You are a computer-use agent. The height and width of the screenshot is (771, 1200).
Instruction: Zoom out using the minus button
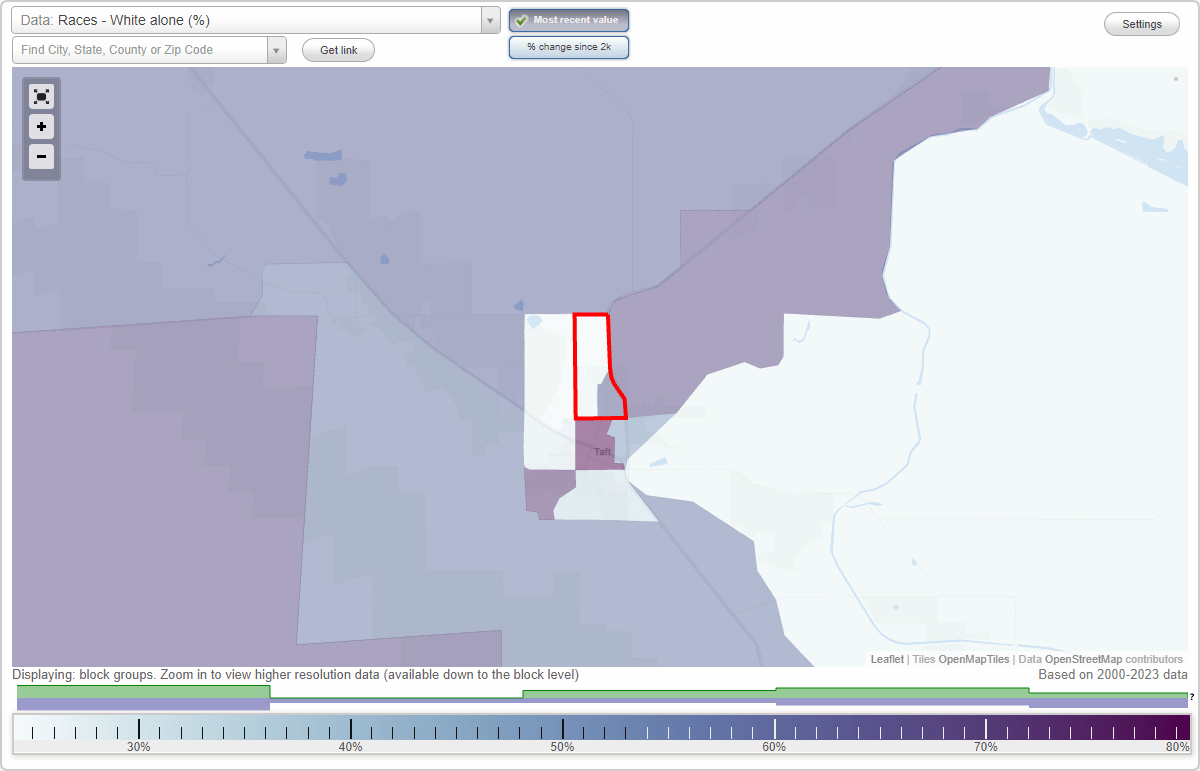[41, 157]
